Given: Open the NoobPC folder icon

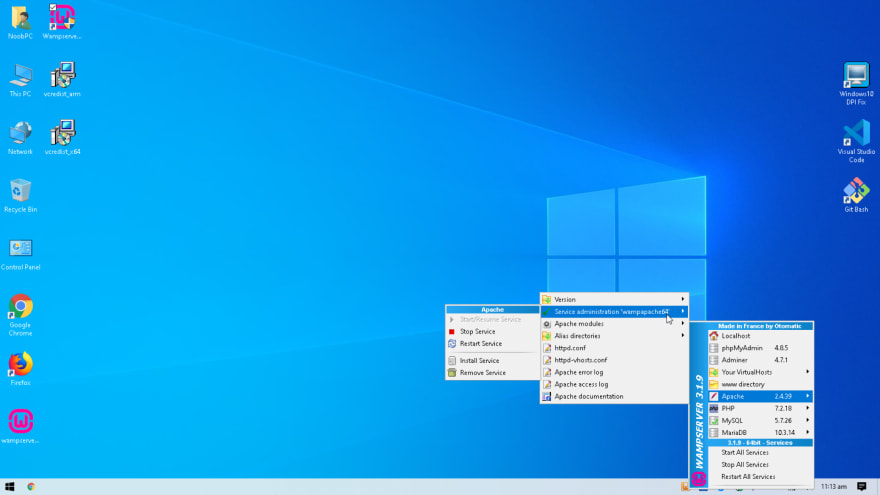Looking at the screenshot, I should (20, 22).
